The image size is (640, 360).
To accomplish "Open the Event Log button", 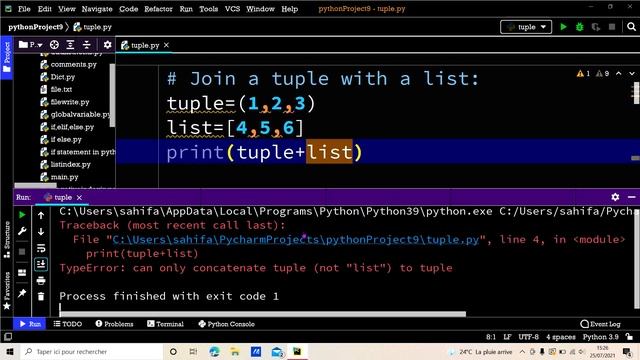I will click(600, 324).
